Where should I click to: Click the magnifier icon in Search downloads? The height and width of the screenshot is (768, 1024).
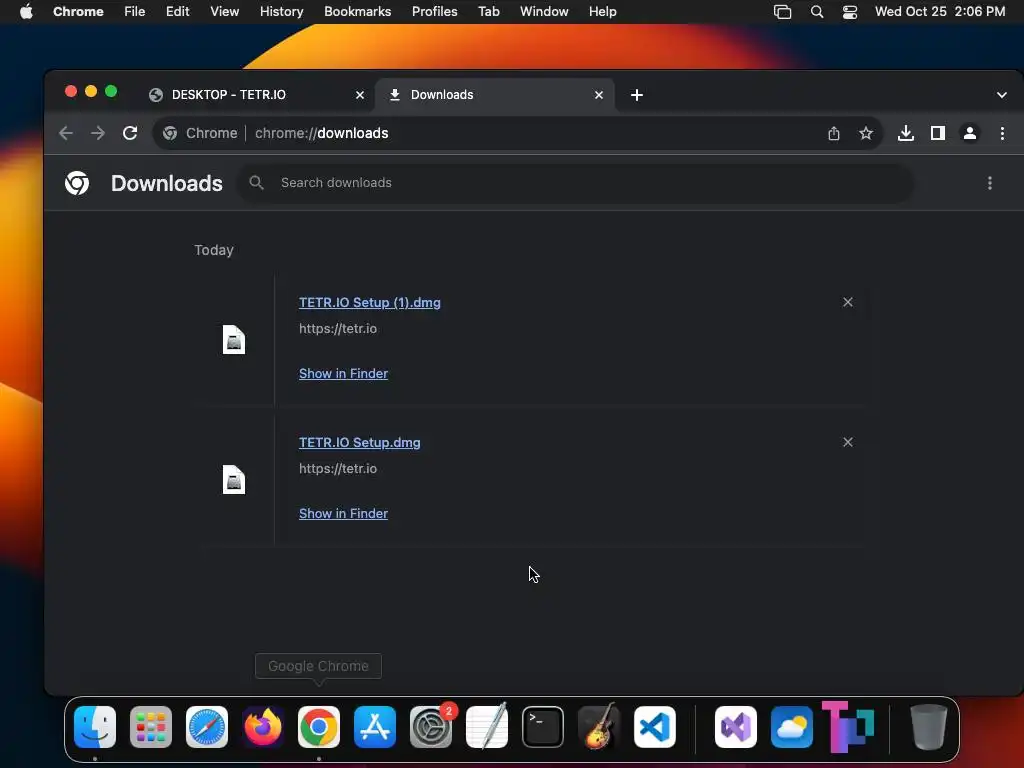[257, 183]
